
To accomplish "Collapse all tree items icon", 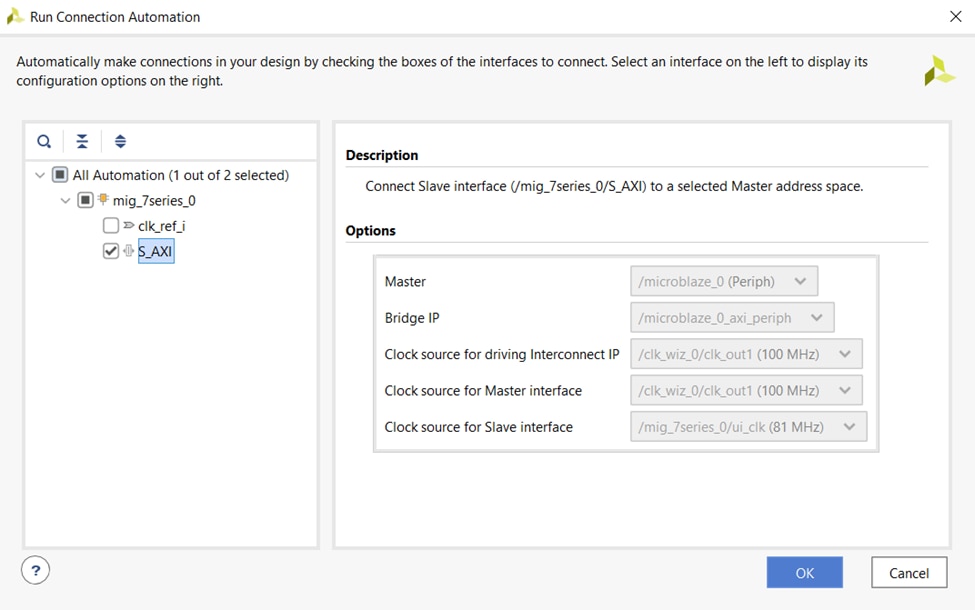I will coord(82,141).
